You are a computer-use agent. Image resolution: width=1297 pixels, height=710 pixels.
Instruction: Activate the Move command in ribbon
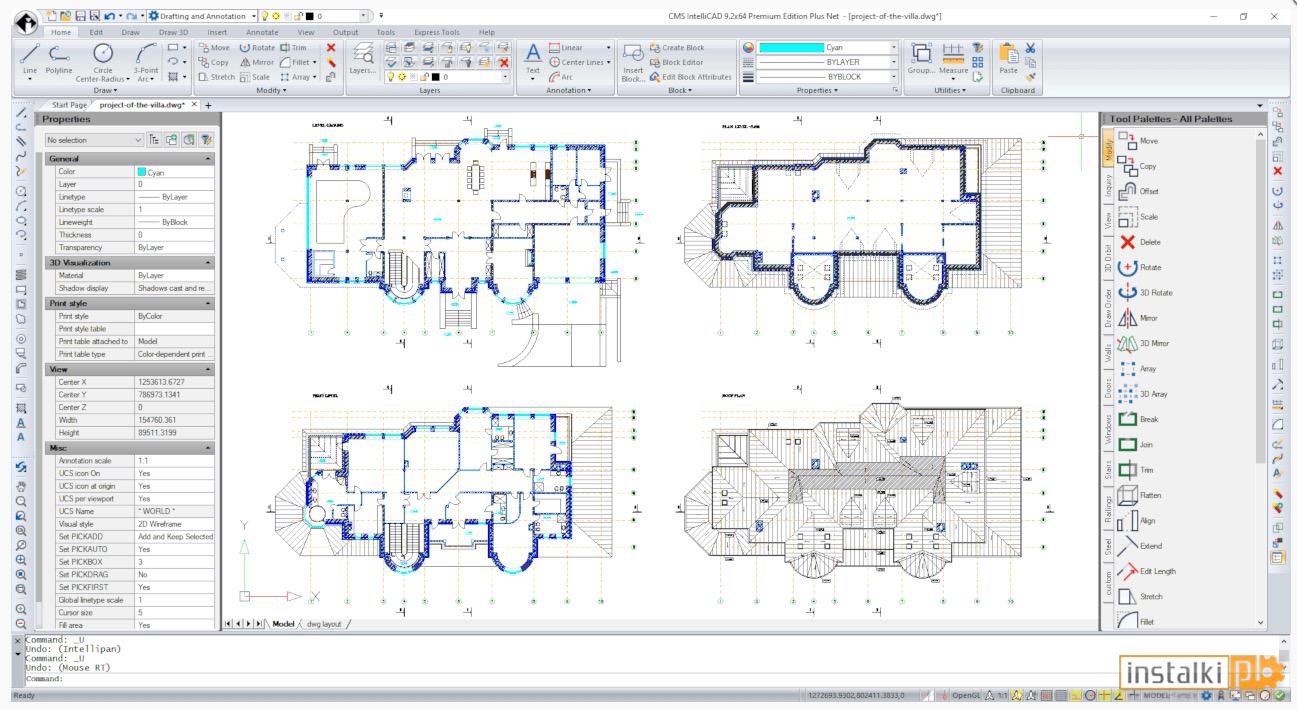[x=214, y=47]
